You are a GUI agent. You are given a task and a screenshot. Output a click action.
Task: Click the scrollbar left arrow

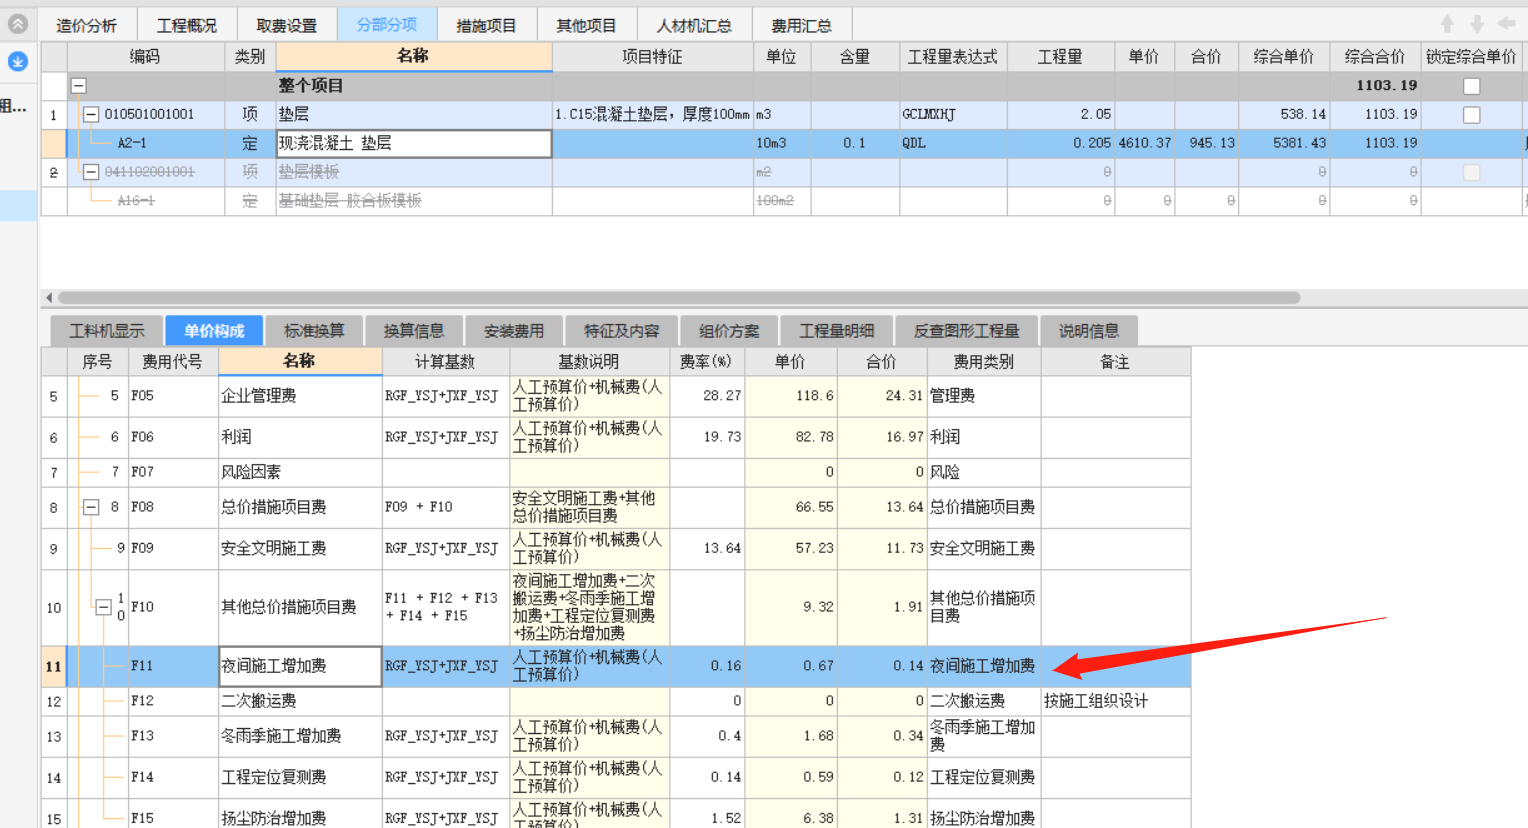tap(49, 297)
